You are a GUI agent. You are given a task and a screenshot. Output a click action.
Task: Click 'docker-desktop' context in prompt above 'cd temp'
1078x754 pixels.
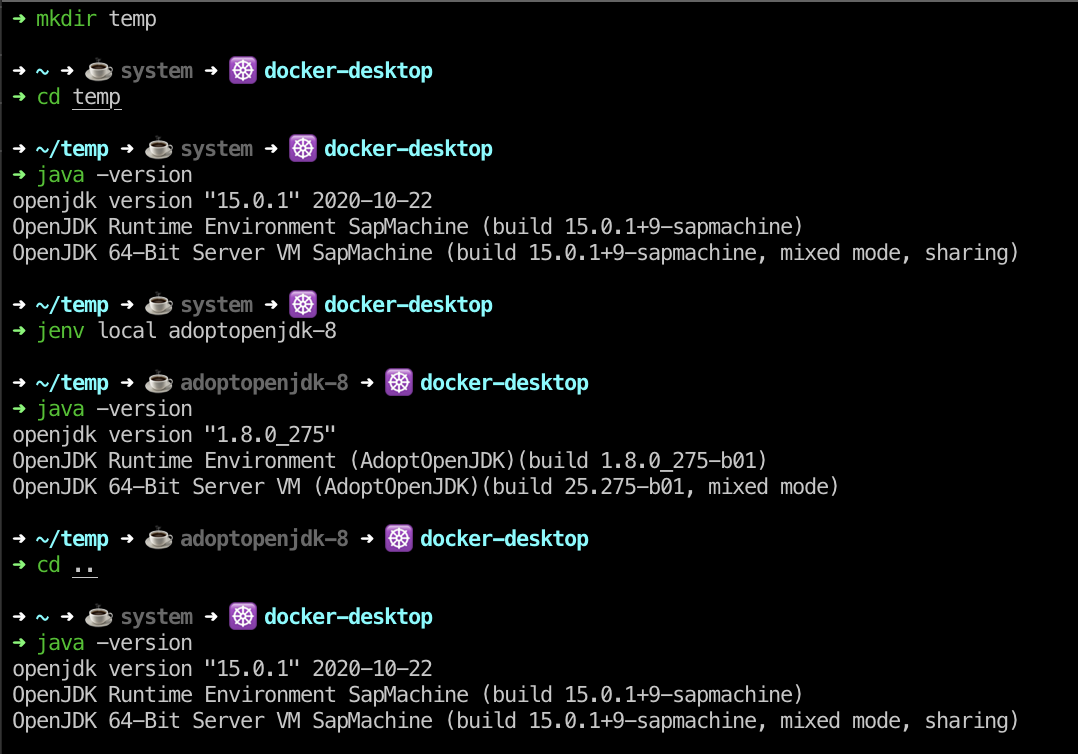point(349,70)
